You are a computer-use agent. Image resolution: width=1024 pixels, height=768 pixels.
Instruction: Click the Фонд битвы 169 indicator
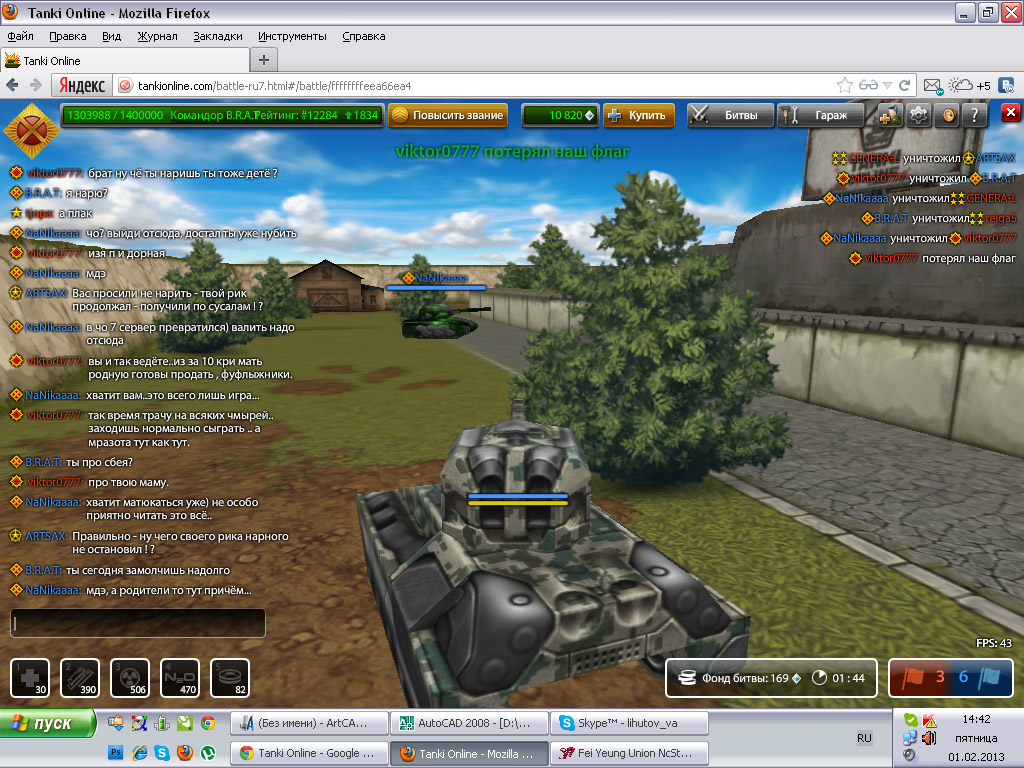[x=739, y=678]
